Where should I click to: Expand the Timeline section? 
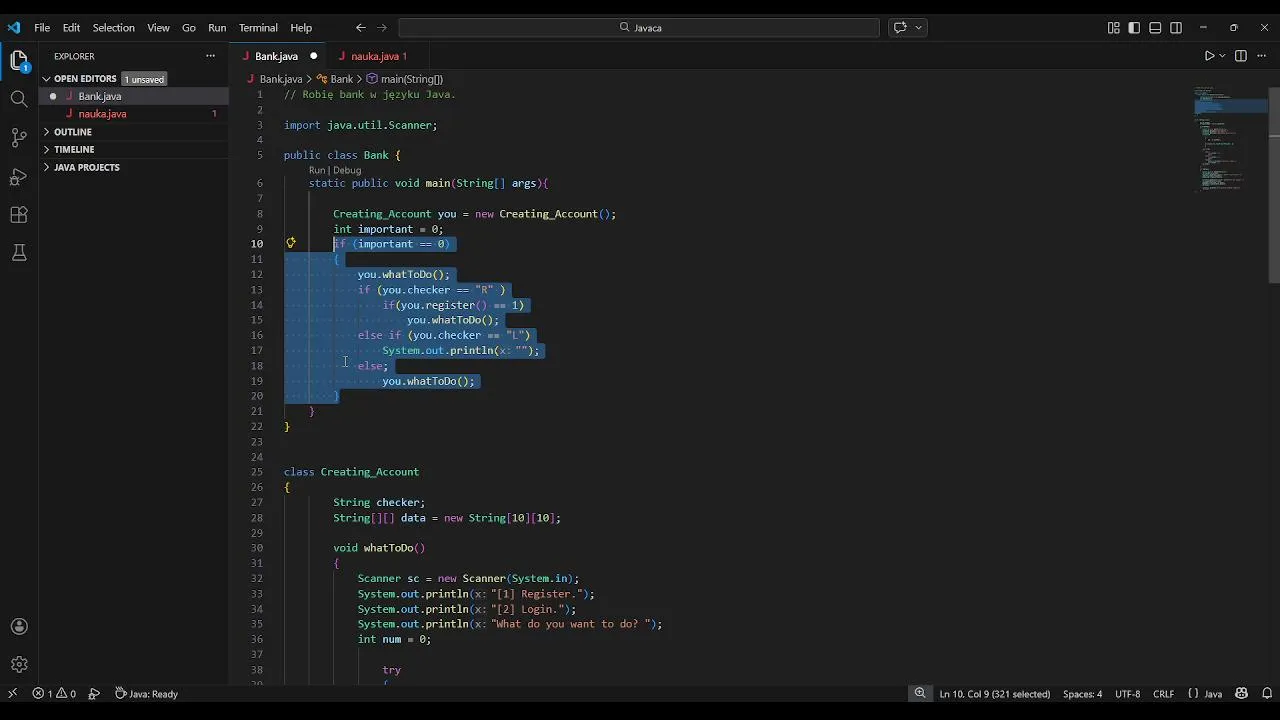tap(74, 149)
